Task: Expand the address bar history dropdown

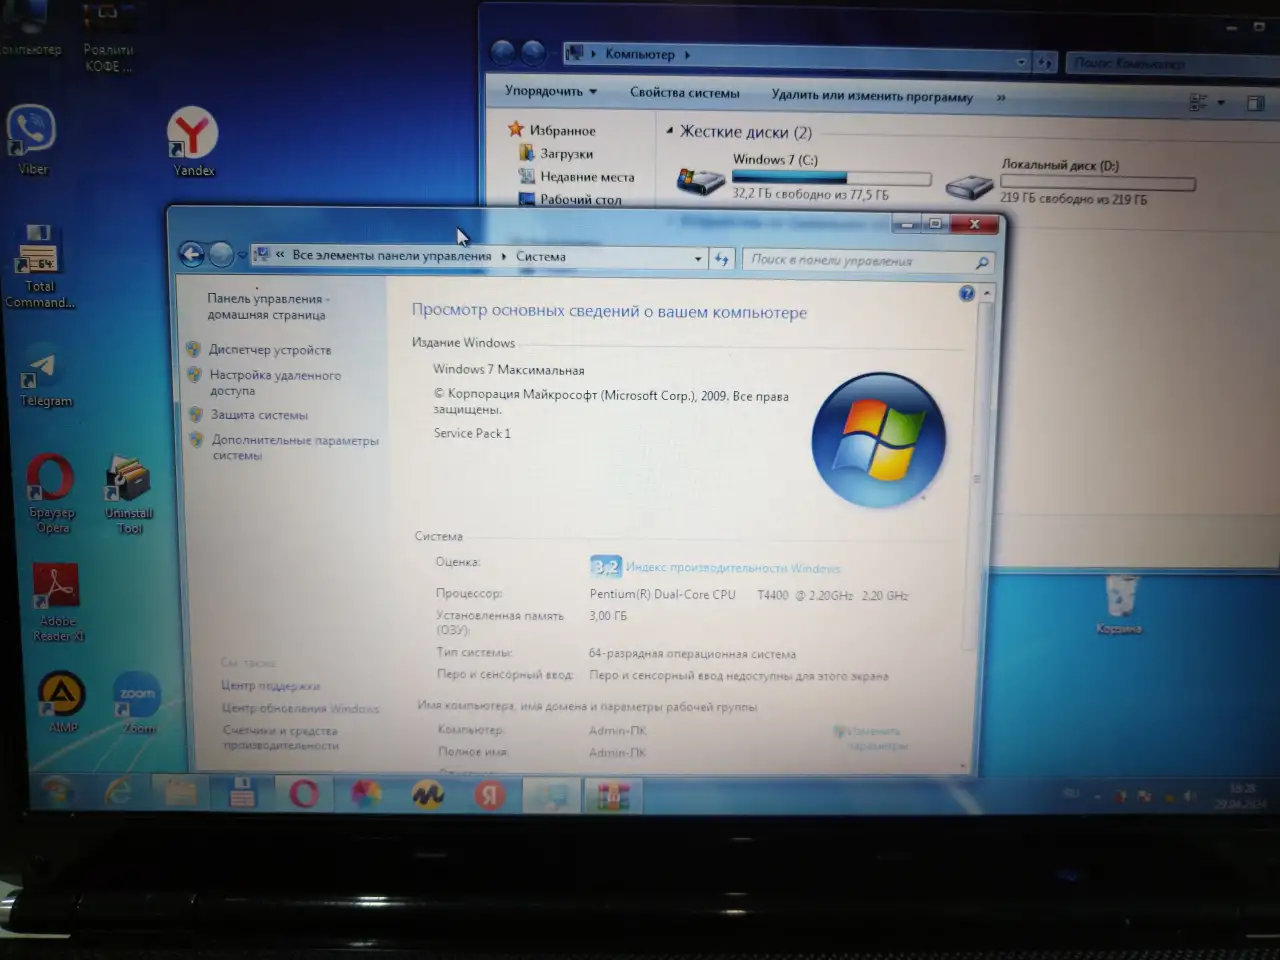Action: click(x=698, y=258)
